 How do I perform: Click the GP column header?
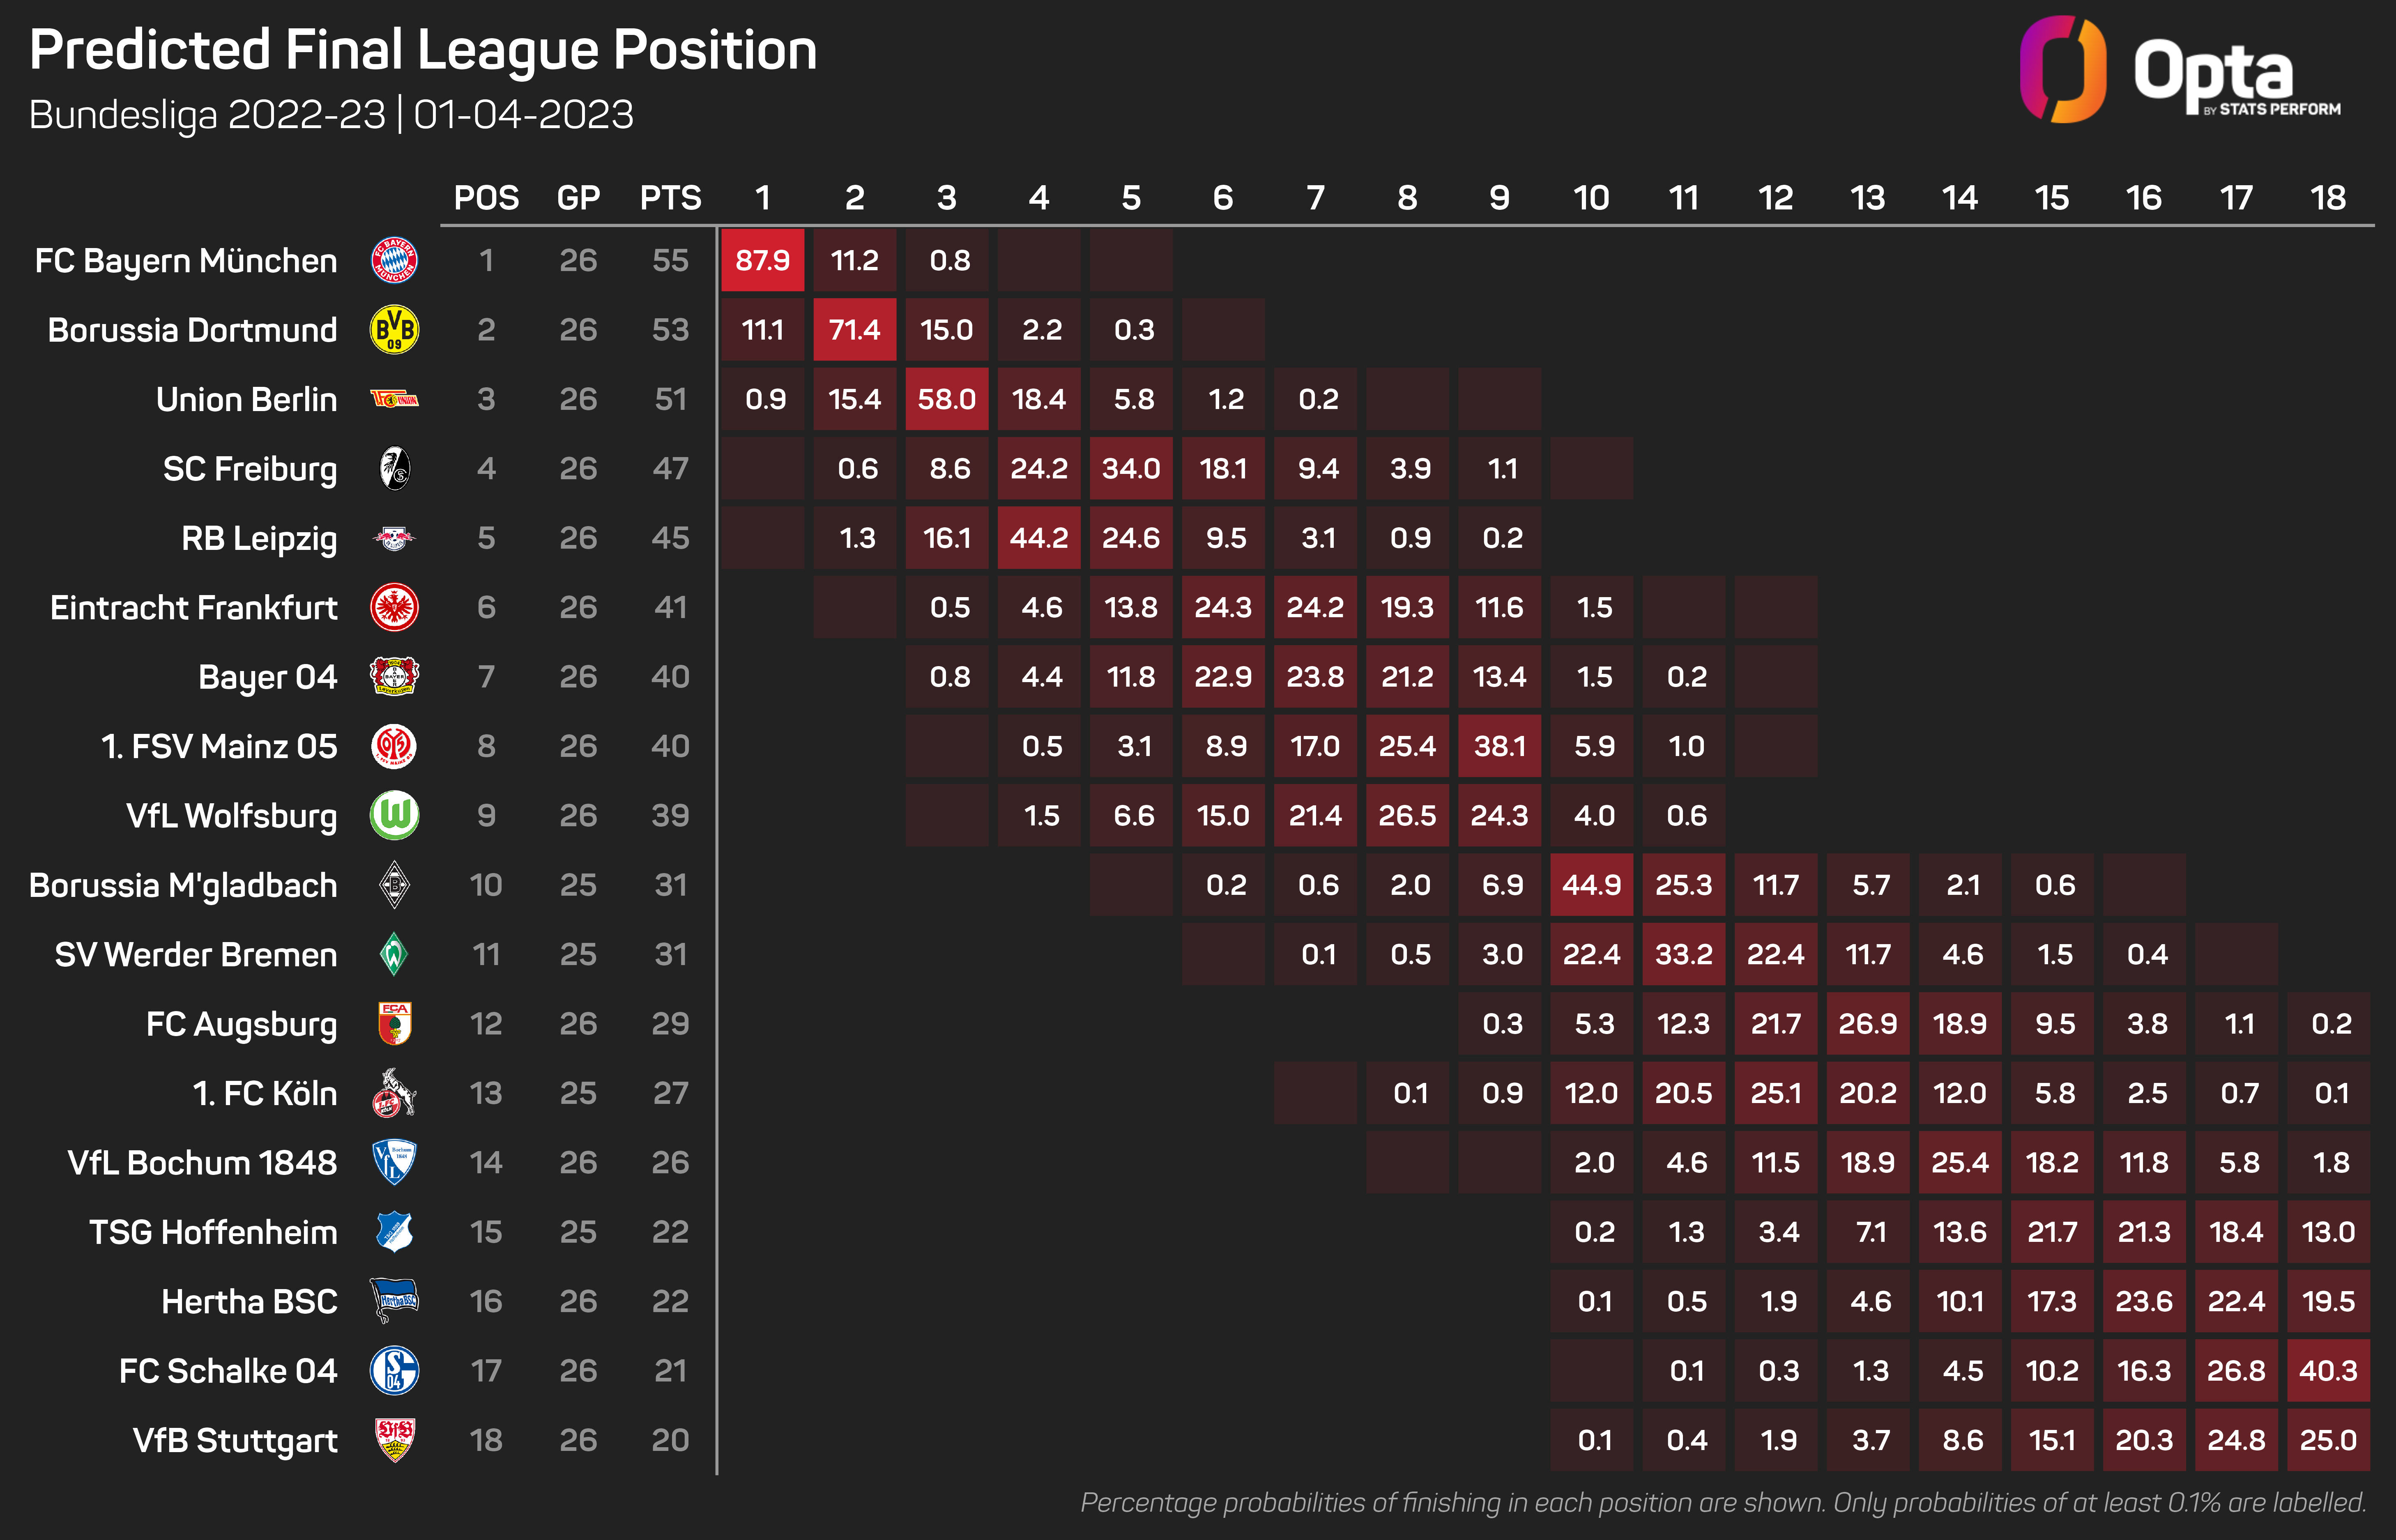[578, 198]
